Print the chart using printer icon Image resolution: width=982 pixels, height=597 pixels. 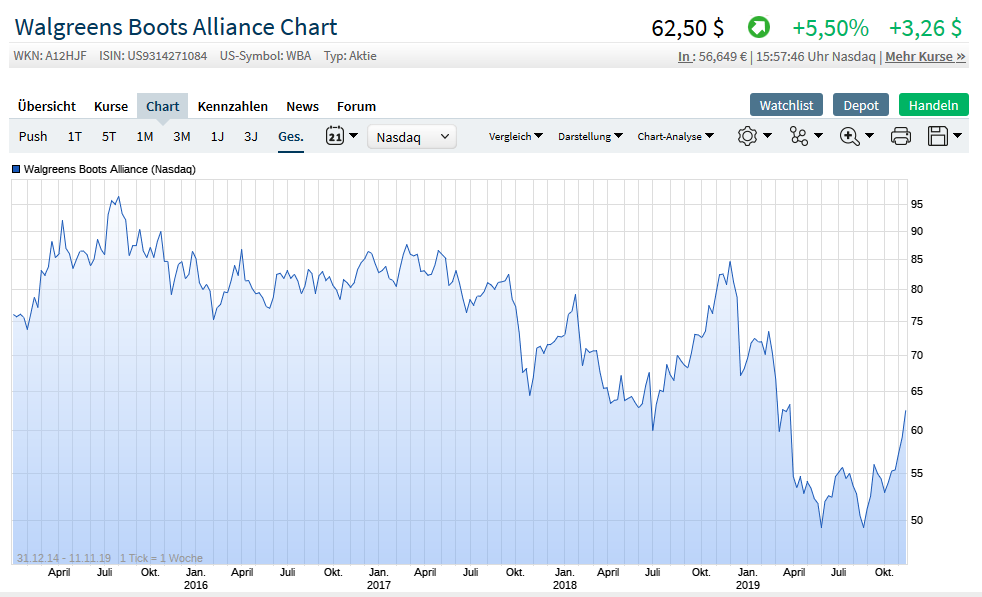900,136
